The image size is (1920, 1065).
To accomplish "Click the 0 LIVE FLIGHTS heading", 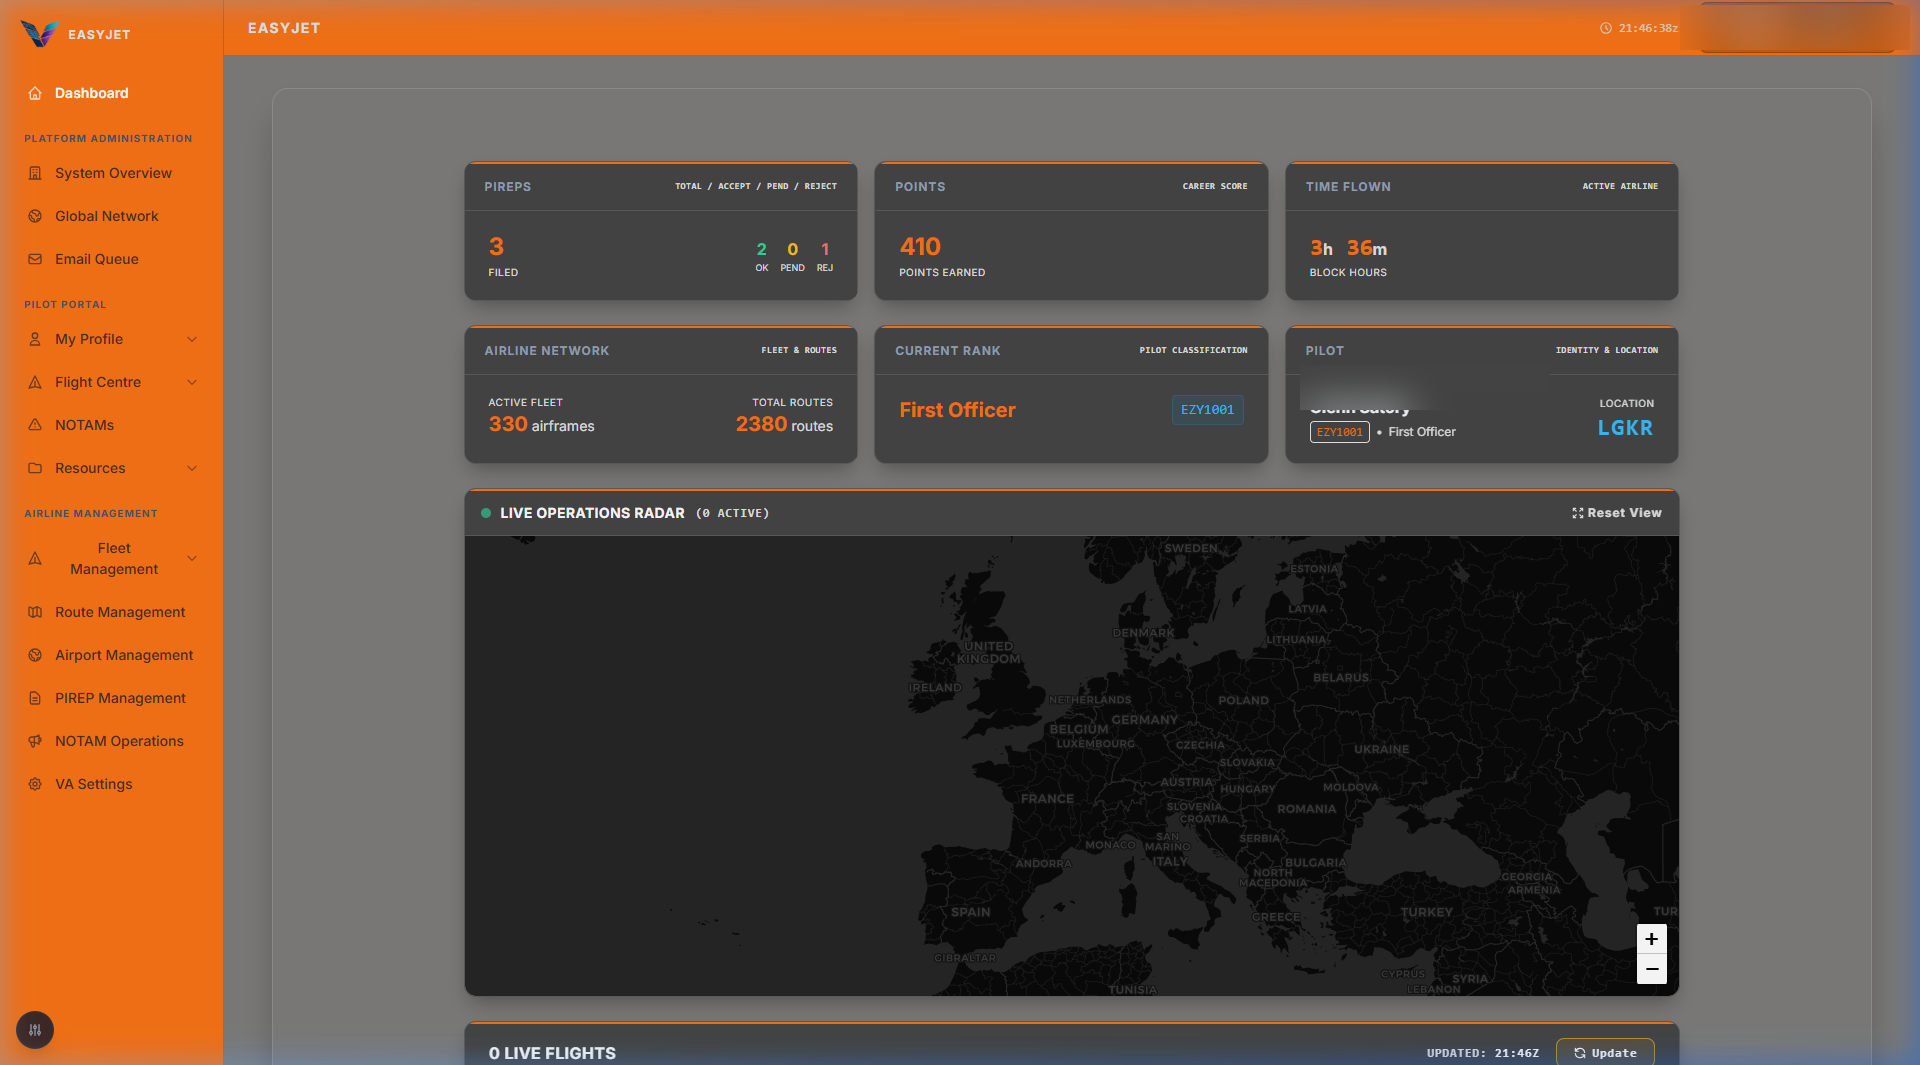I will point(552,1053).
